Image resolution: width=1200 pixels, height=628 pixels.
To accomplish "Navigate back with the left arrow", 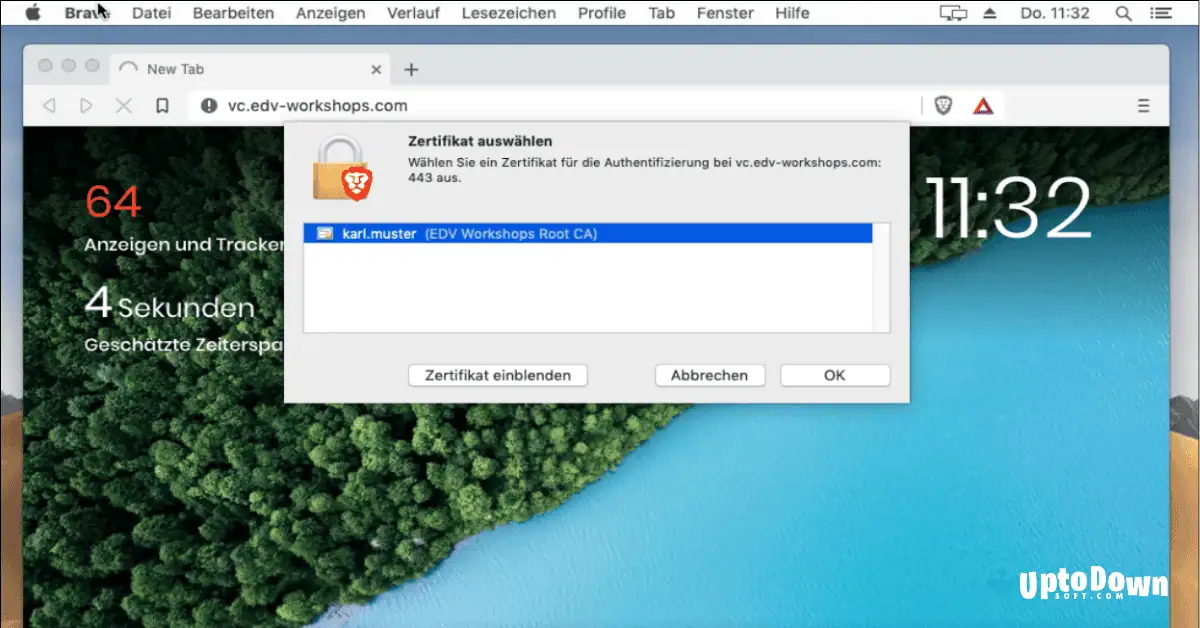I will (x=48, y=105).
